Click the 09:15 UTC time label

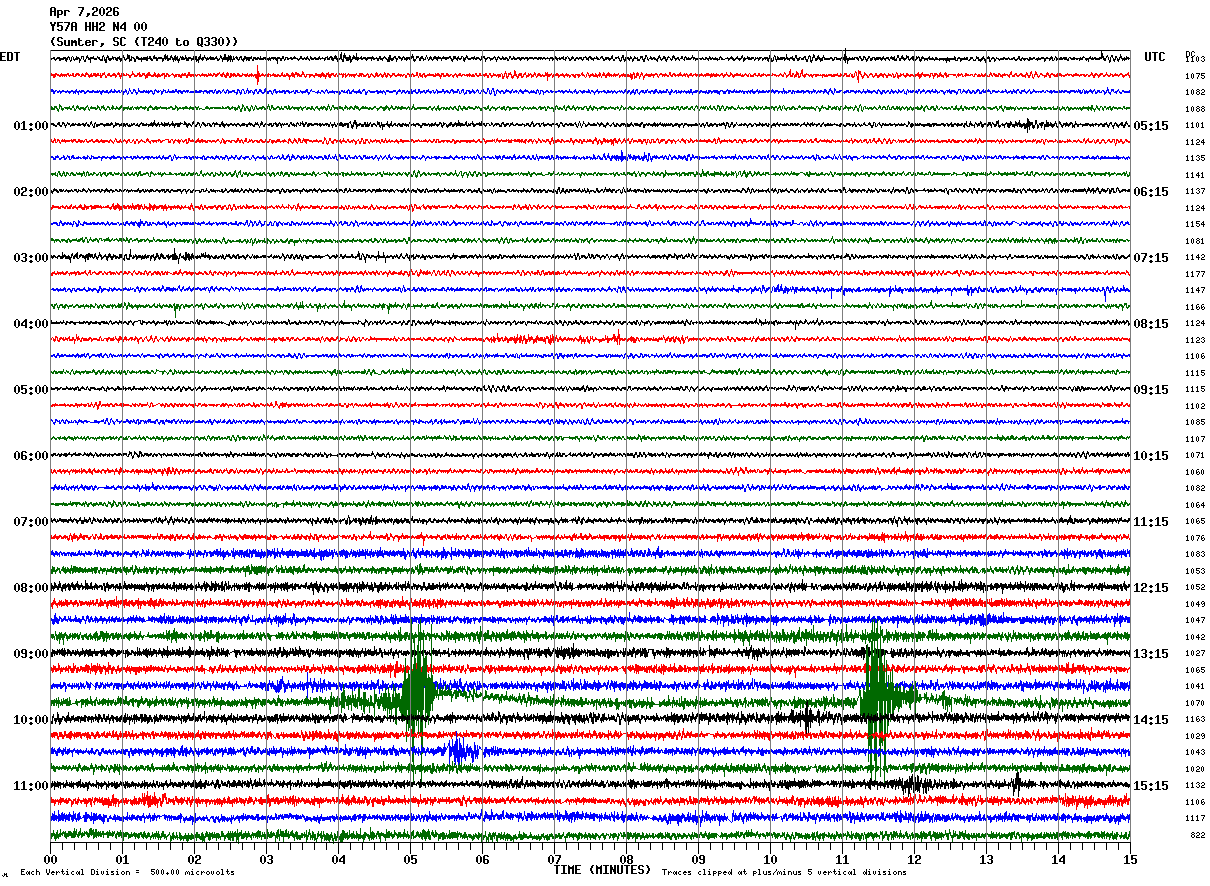tap(1151, 390)
